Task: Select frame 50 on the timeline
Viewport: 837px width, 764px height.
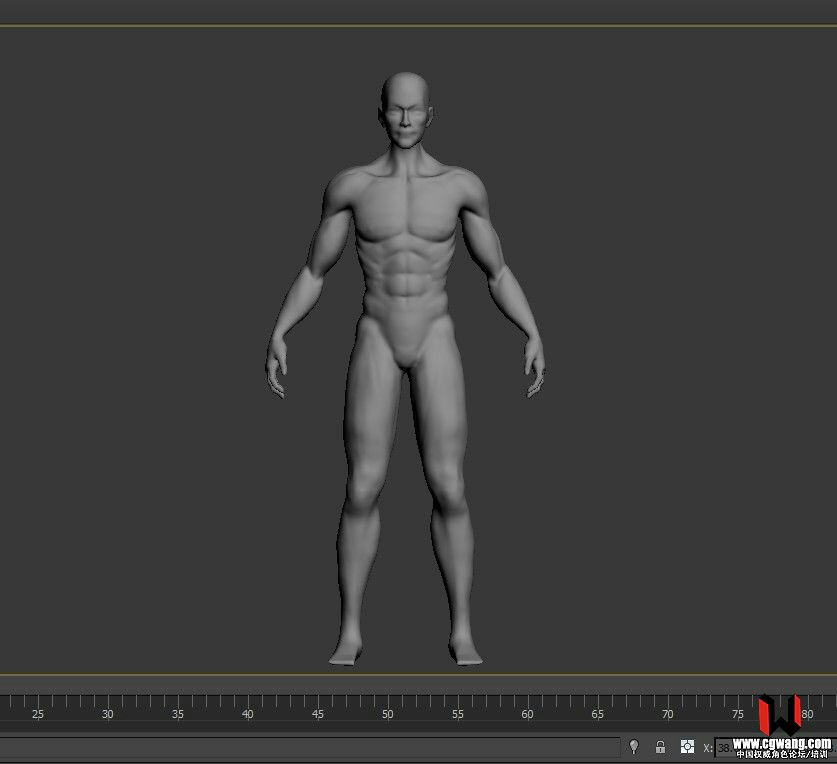Action: (x=388, y=714)
